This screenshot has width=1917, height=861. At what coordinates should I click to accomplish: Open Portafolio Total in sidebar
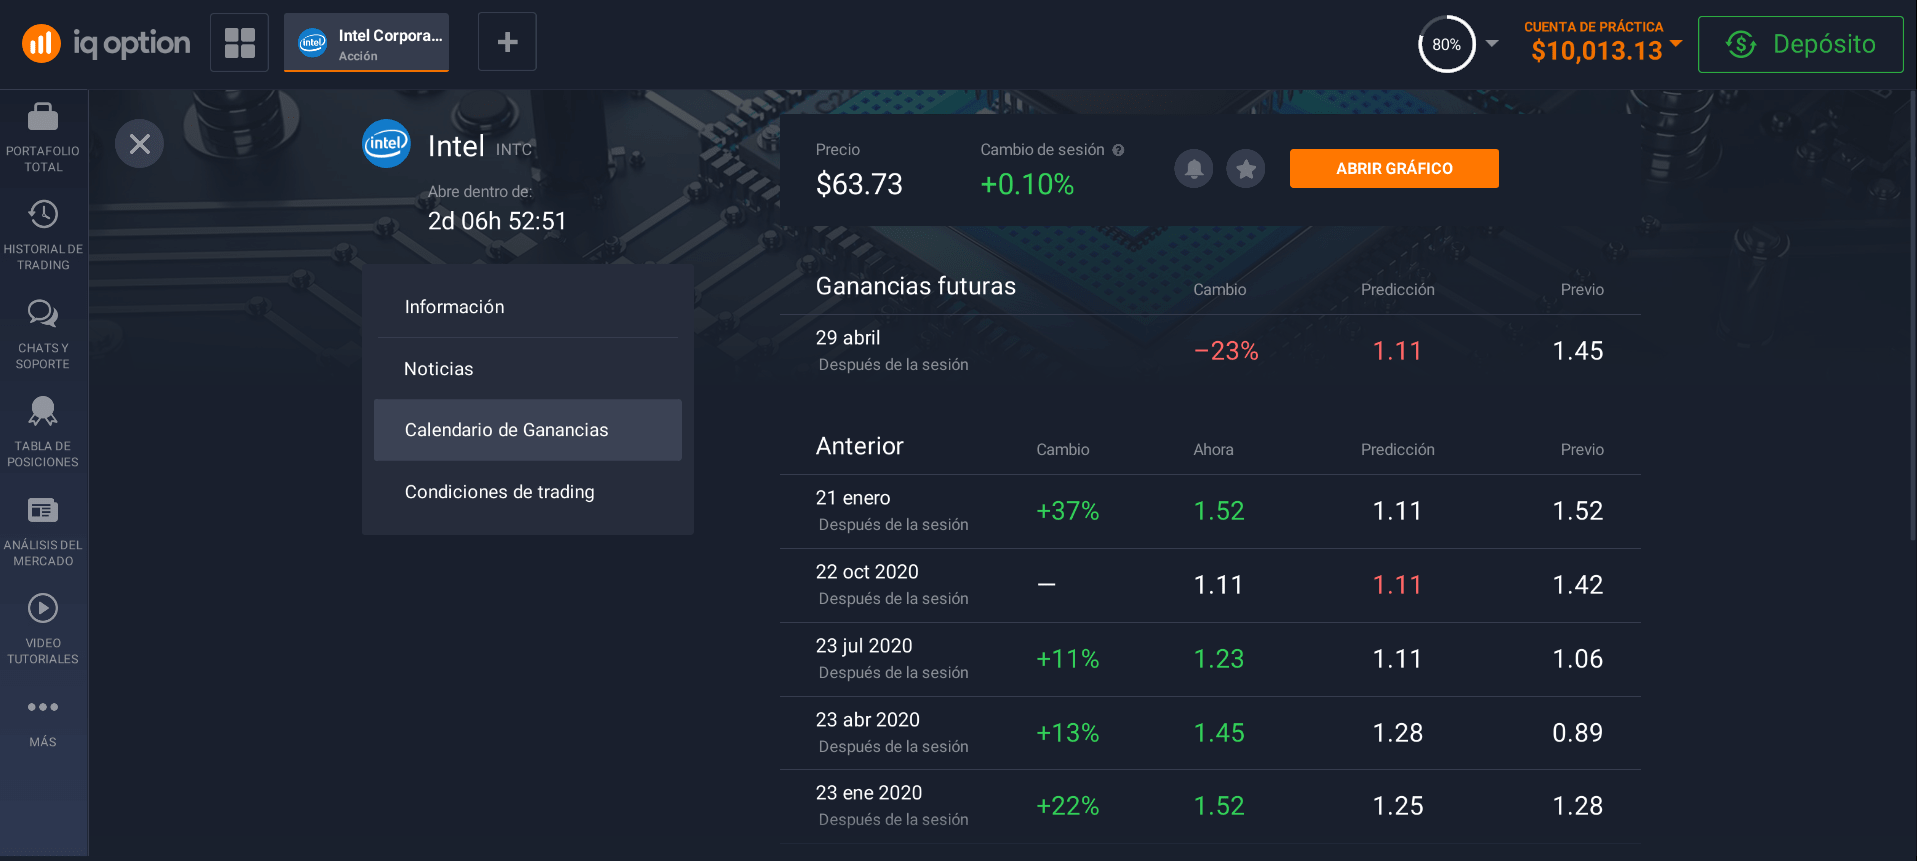pyautogui.click(x=43, y=138)
